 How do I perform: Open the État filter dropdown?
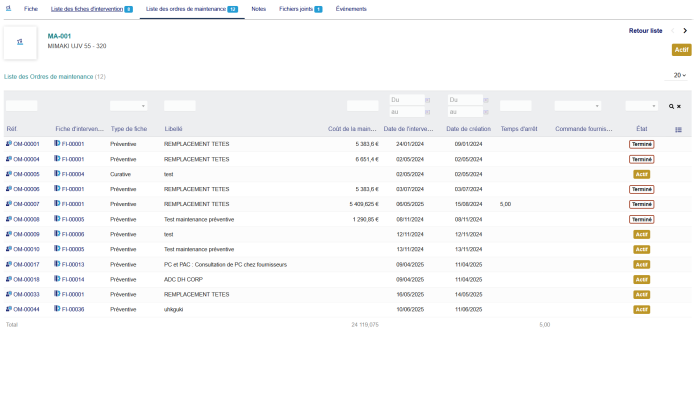click(x=641, y=106)
